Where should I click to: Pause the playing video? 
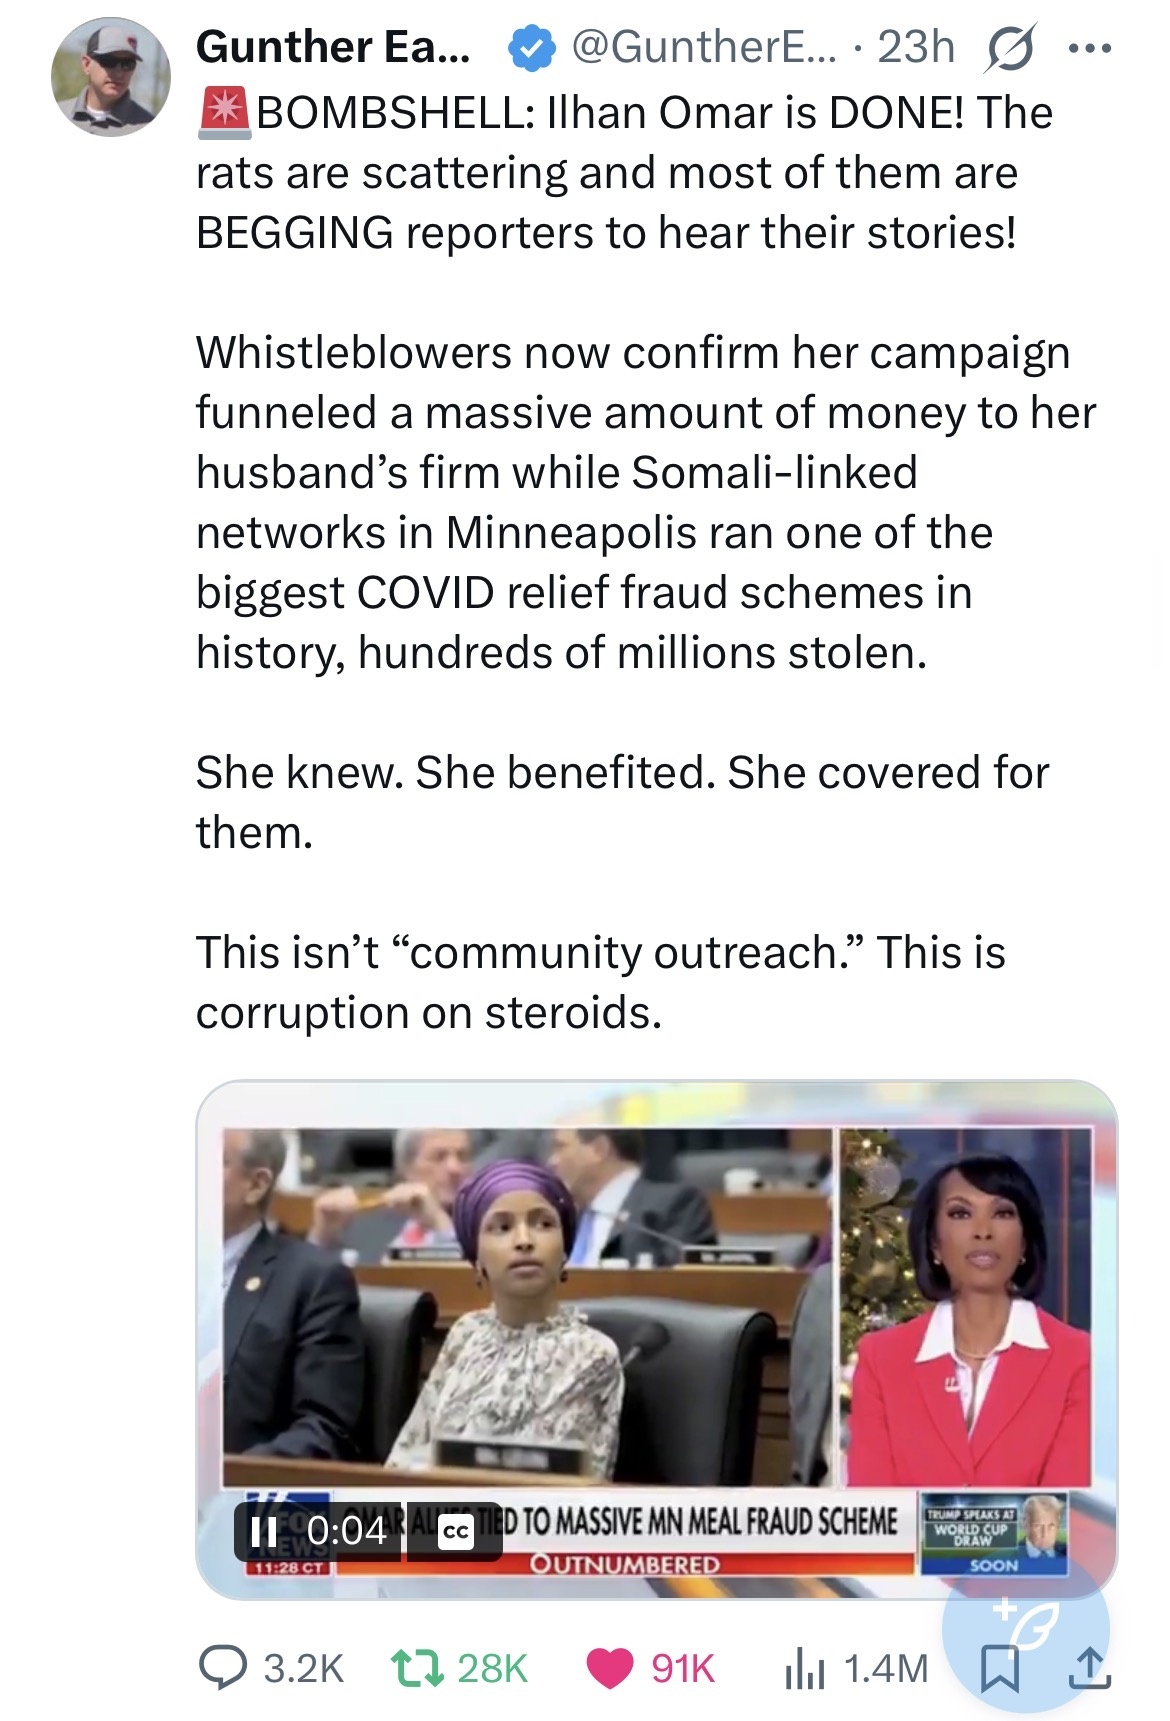(264, 1531)
